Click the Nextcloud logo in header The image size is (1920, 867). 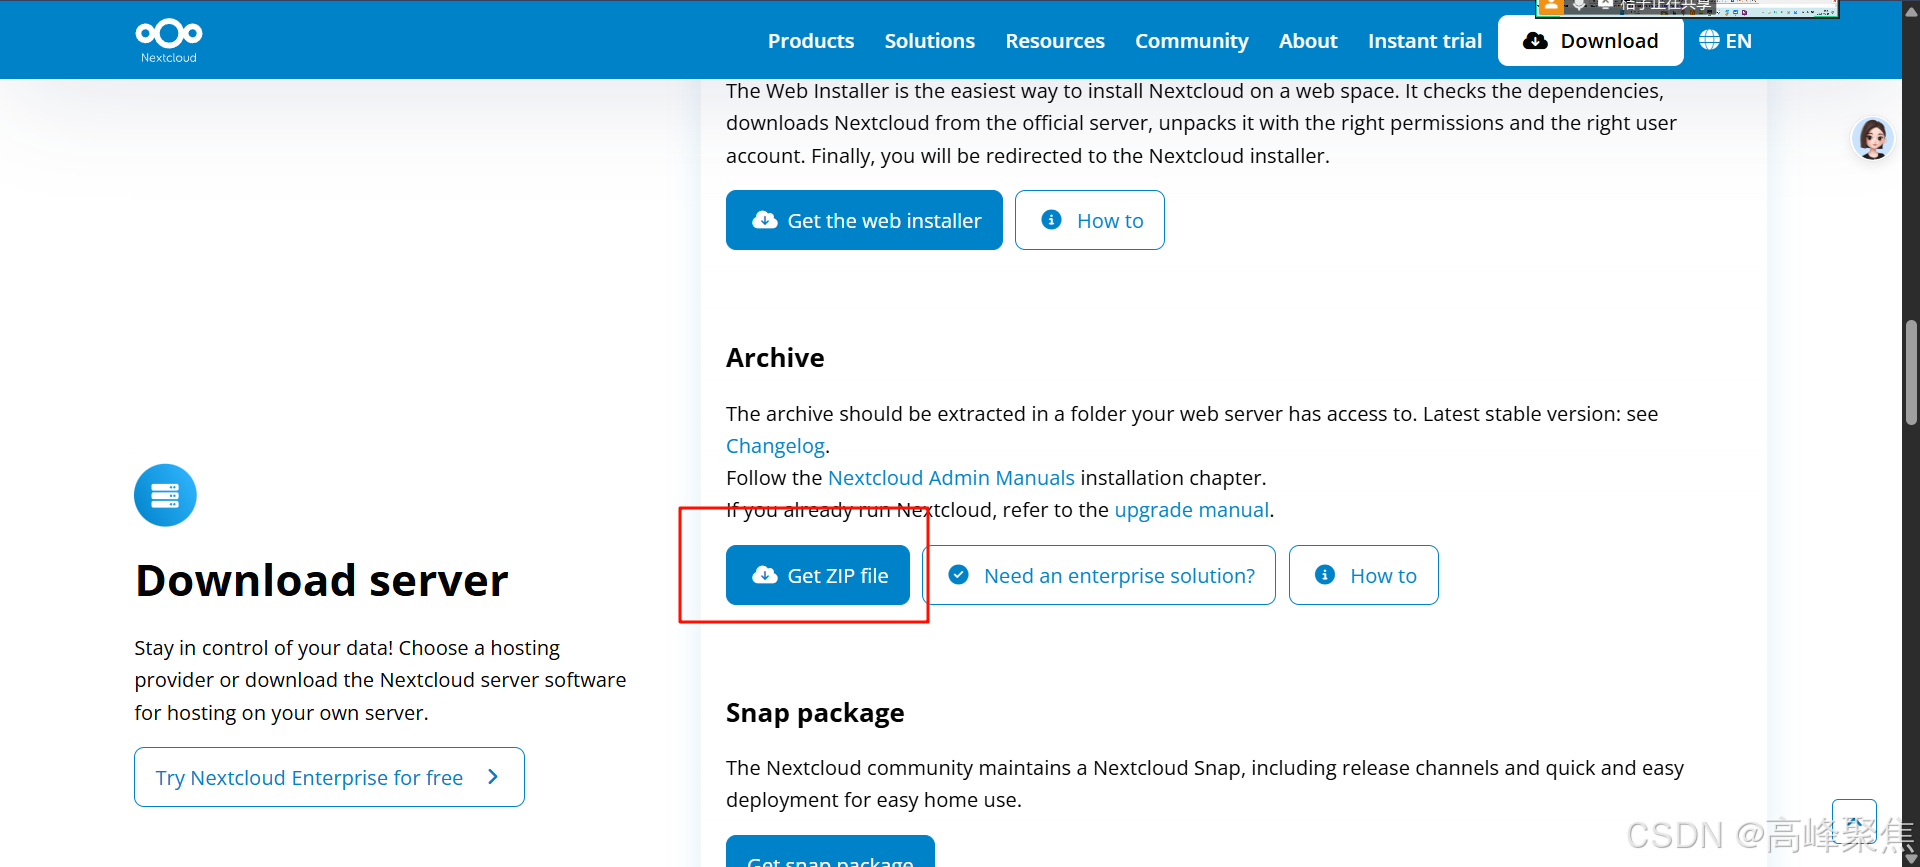point(169,40)
